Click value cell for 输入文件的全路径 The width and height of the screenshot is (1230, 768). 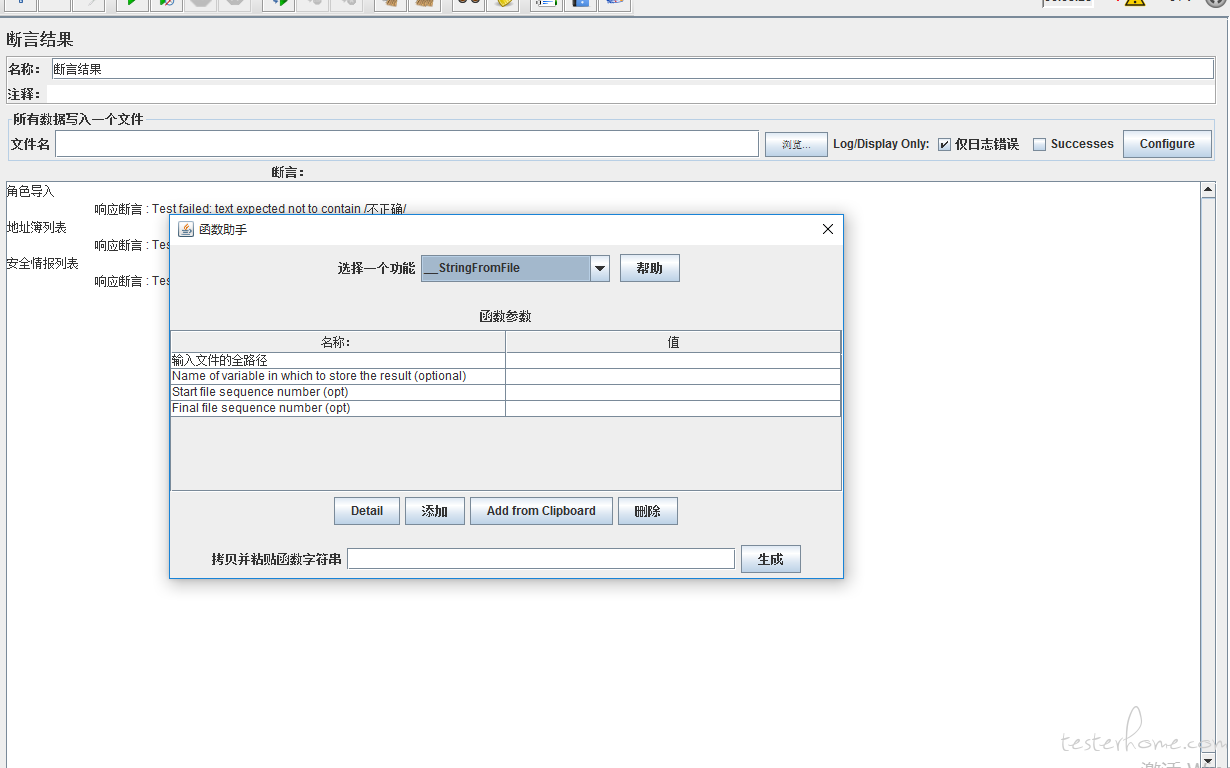[x=673, y=360]
